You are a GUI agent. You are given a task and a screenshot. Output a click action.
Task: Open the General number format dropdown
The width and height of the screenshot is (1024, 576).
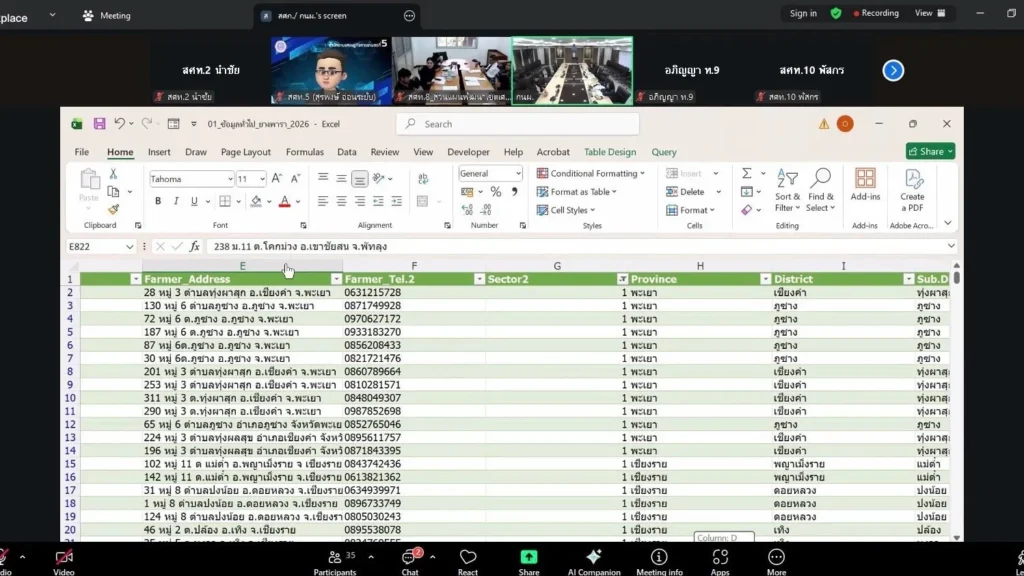[517, 174]
